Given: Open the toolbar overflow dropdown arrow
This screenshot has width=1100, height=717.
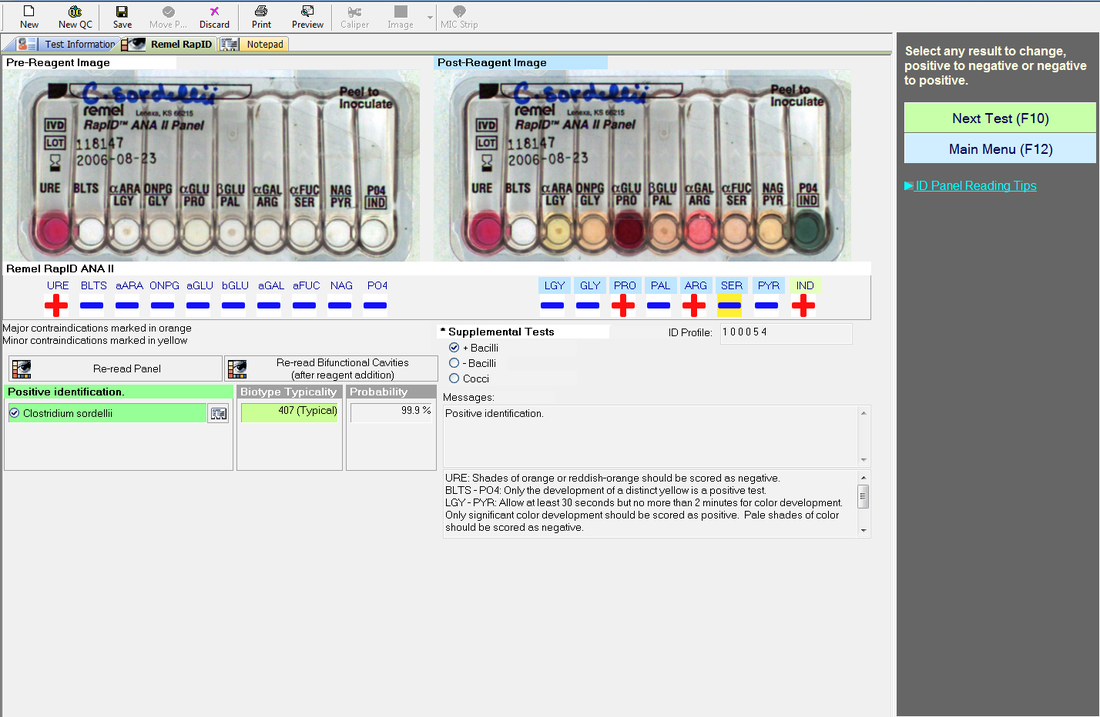Looking at the screenshot, I should pos(429,17).
